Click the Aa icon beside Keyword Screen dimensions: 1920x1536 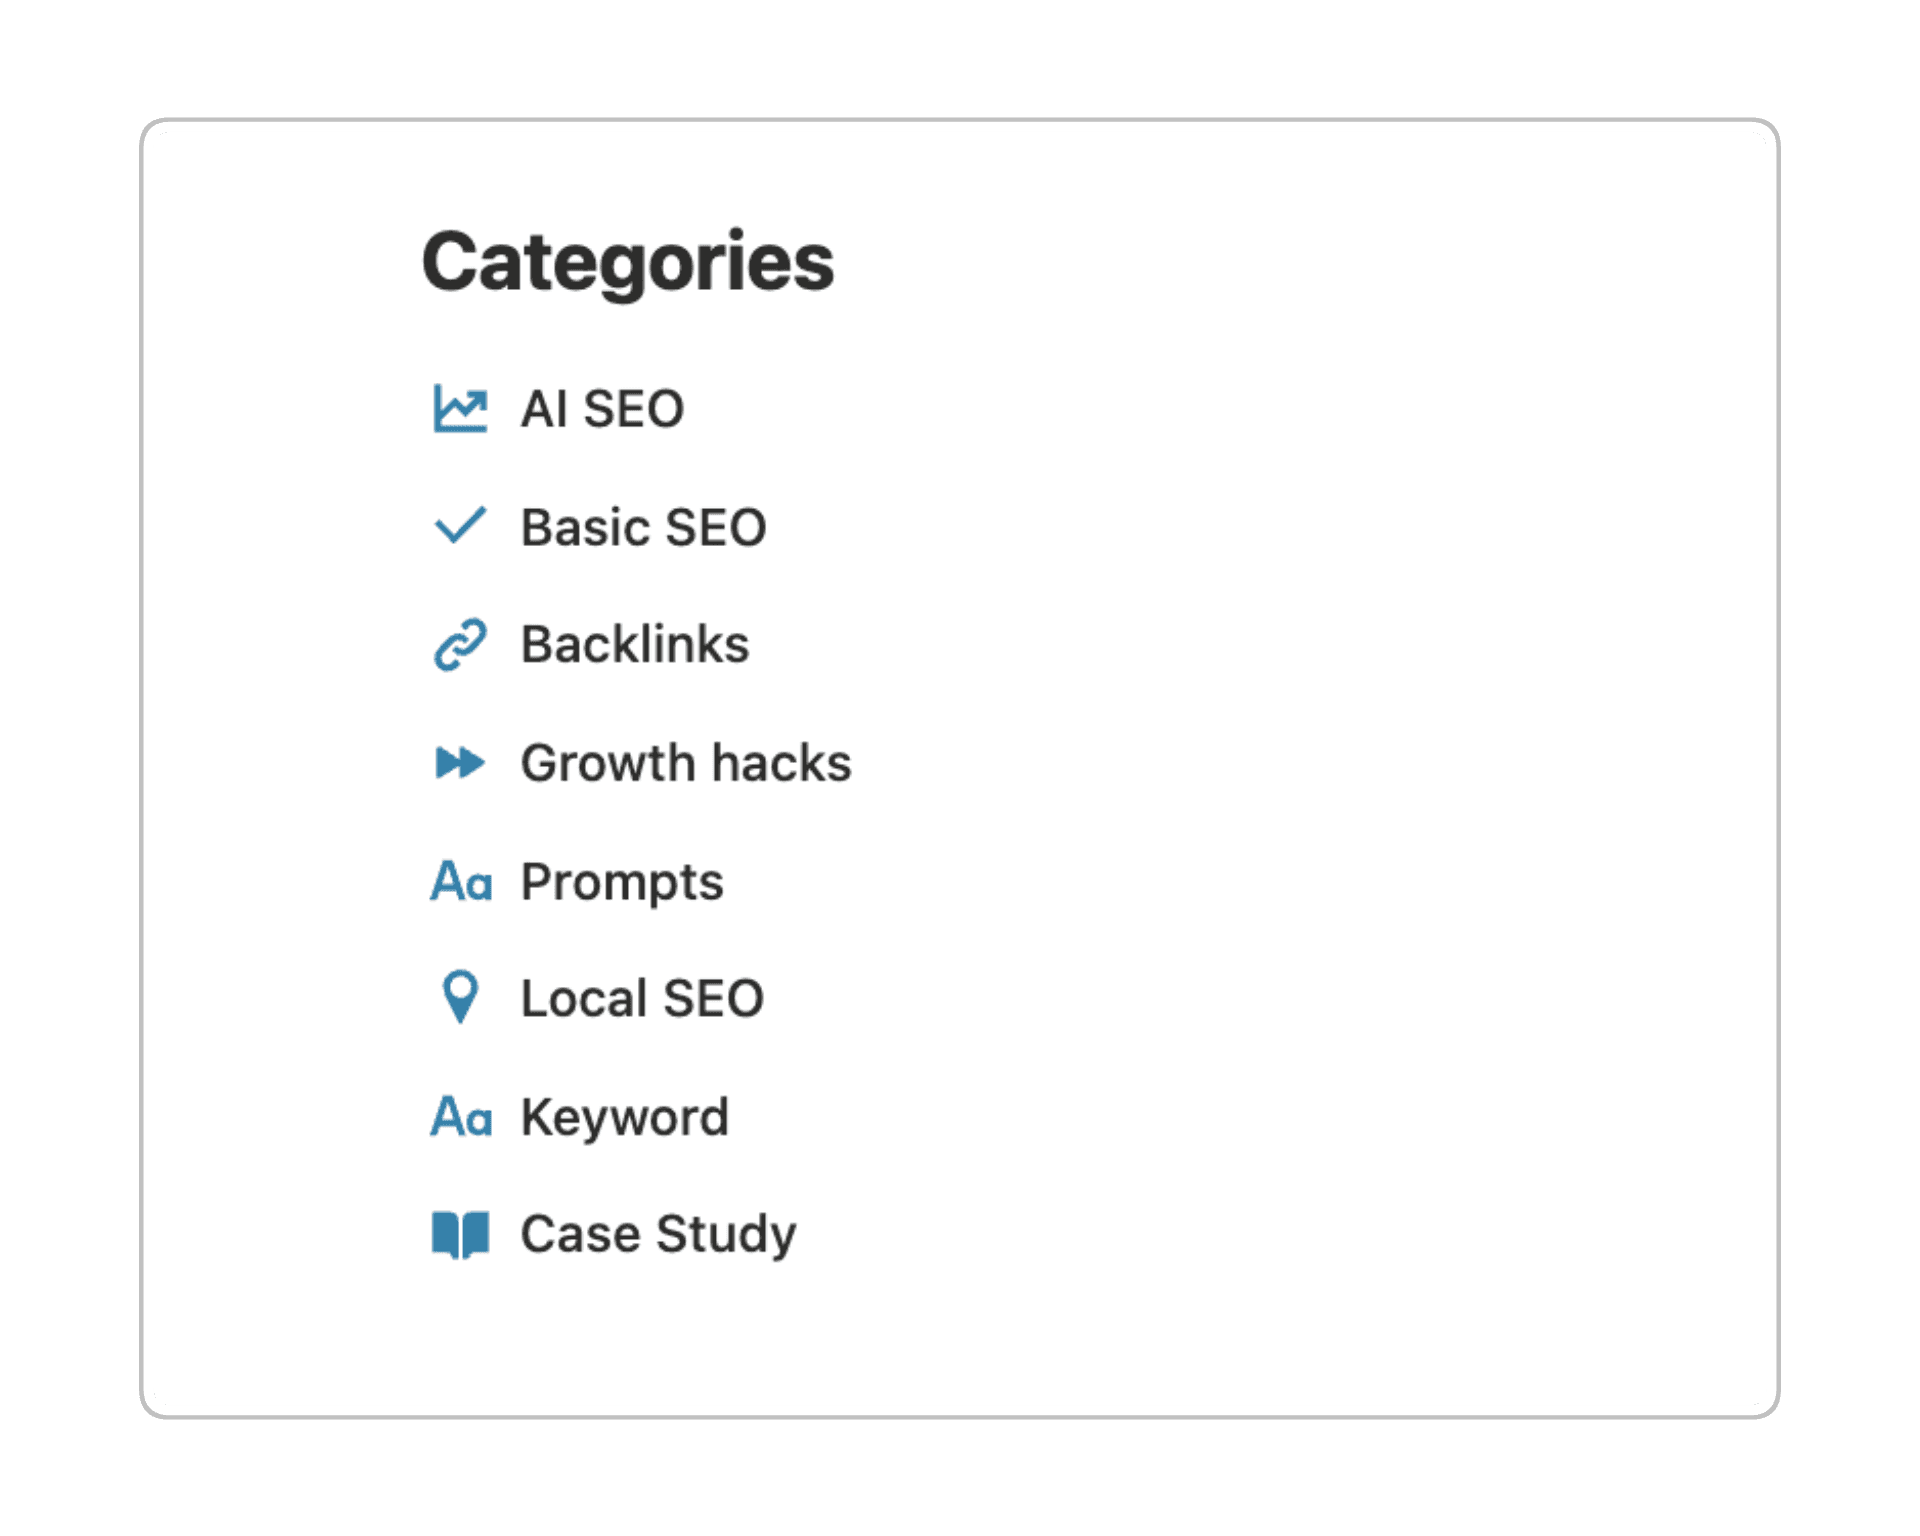coord(460,1117)
